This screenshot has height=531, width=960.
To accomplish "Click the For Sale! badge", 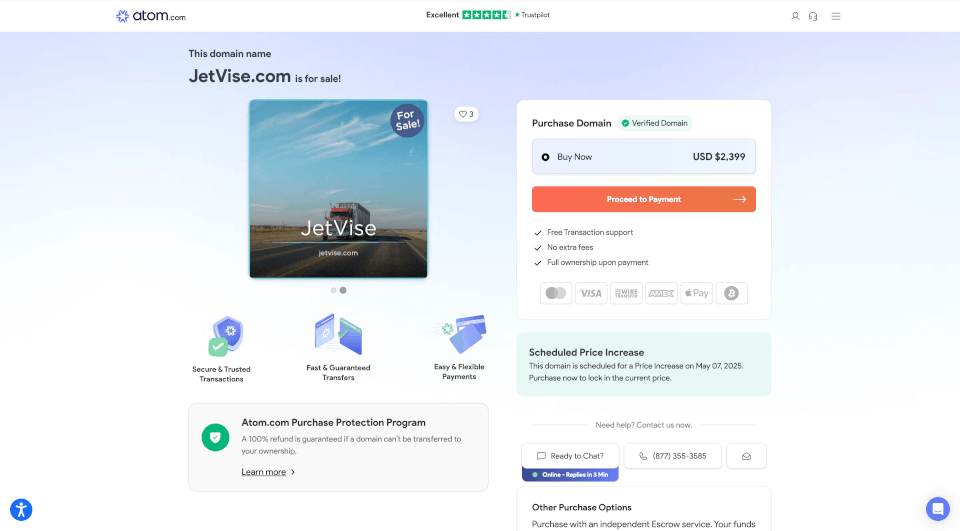I will [407, 121].
